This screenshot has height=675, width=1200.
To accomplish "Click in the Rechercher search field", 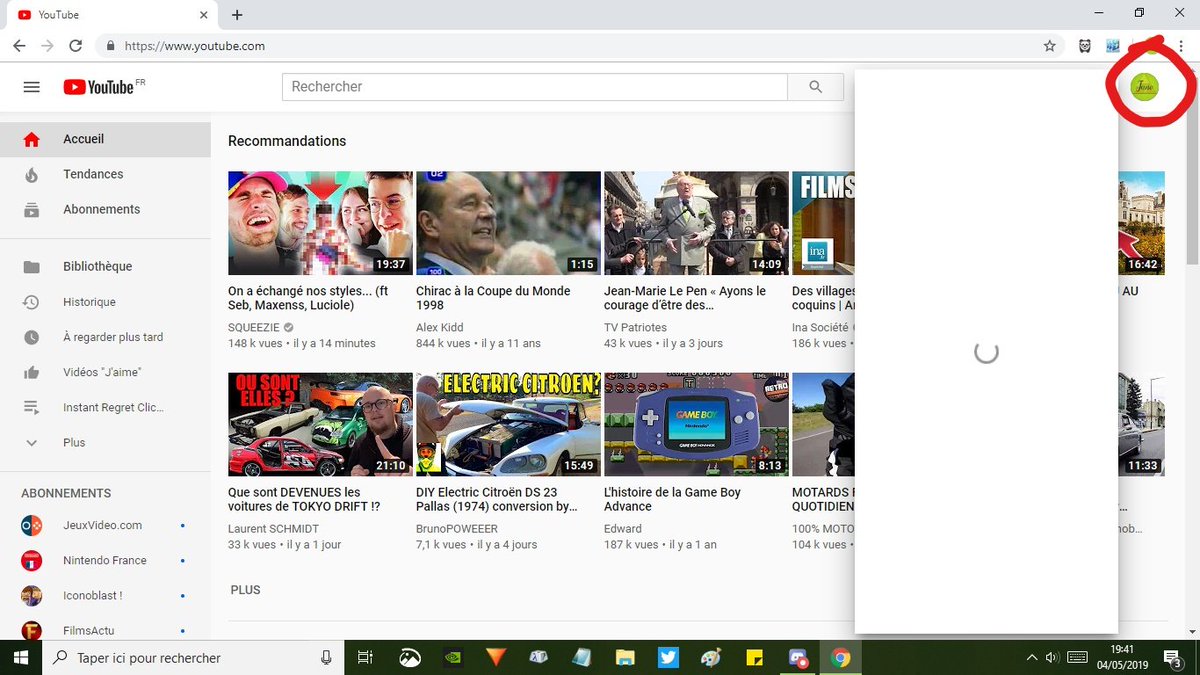I will click(x=535, y=87).
